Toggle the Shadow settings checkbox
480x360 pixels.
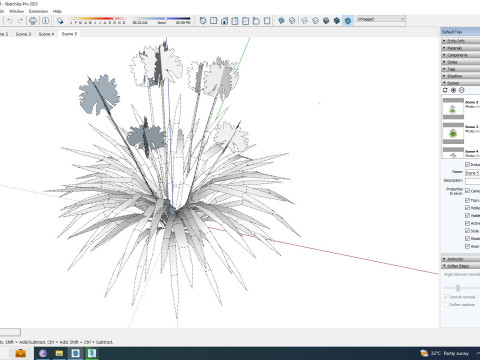pos(467,238)
